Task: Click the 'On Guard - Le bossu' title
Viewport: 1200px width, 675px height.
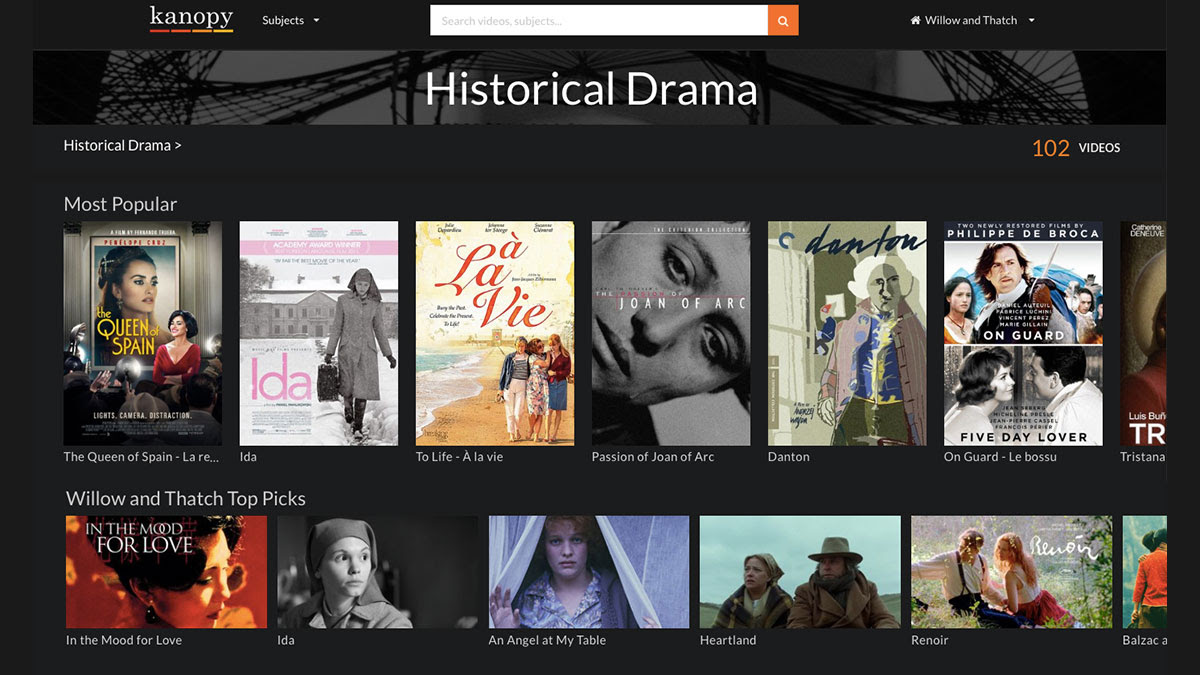Action: coord(1000,457)
